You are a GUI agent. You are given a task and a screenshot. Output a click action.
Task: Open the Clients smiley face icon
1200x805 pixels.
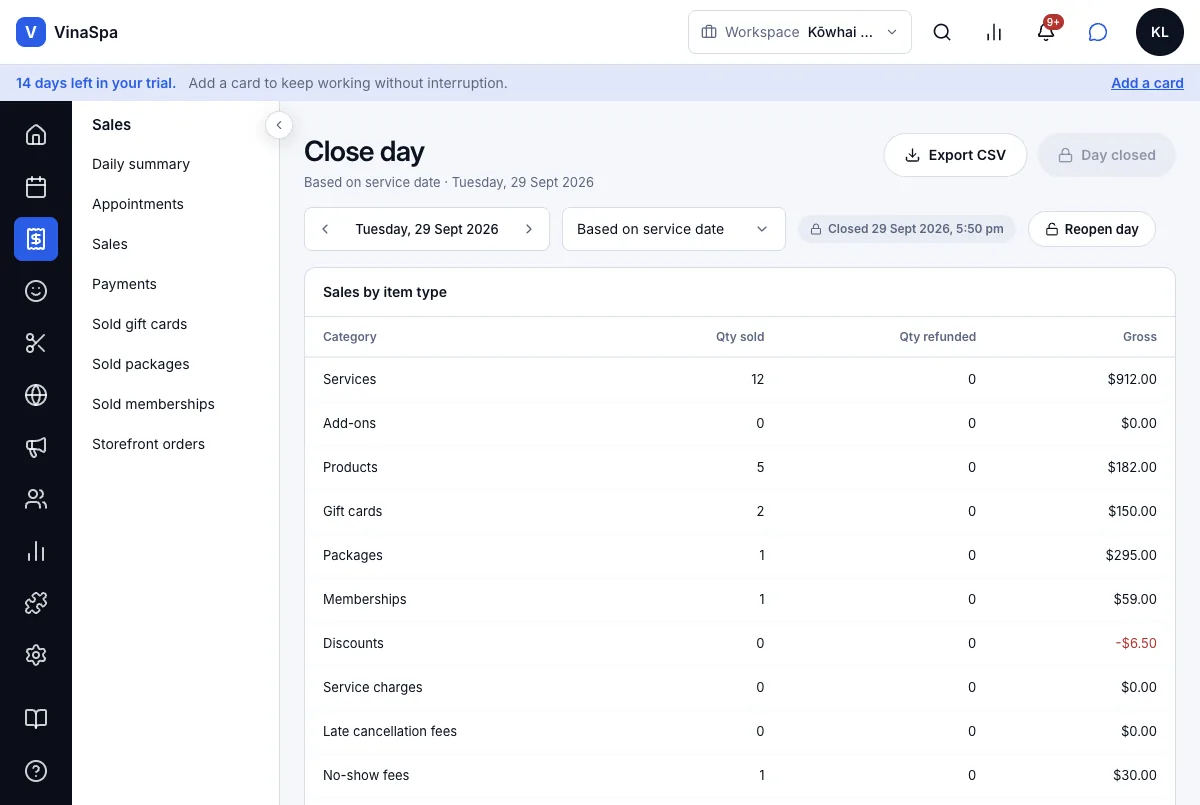click(36, 291)
